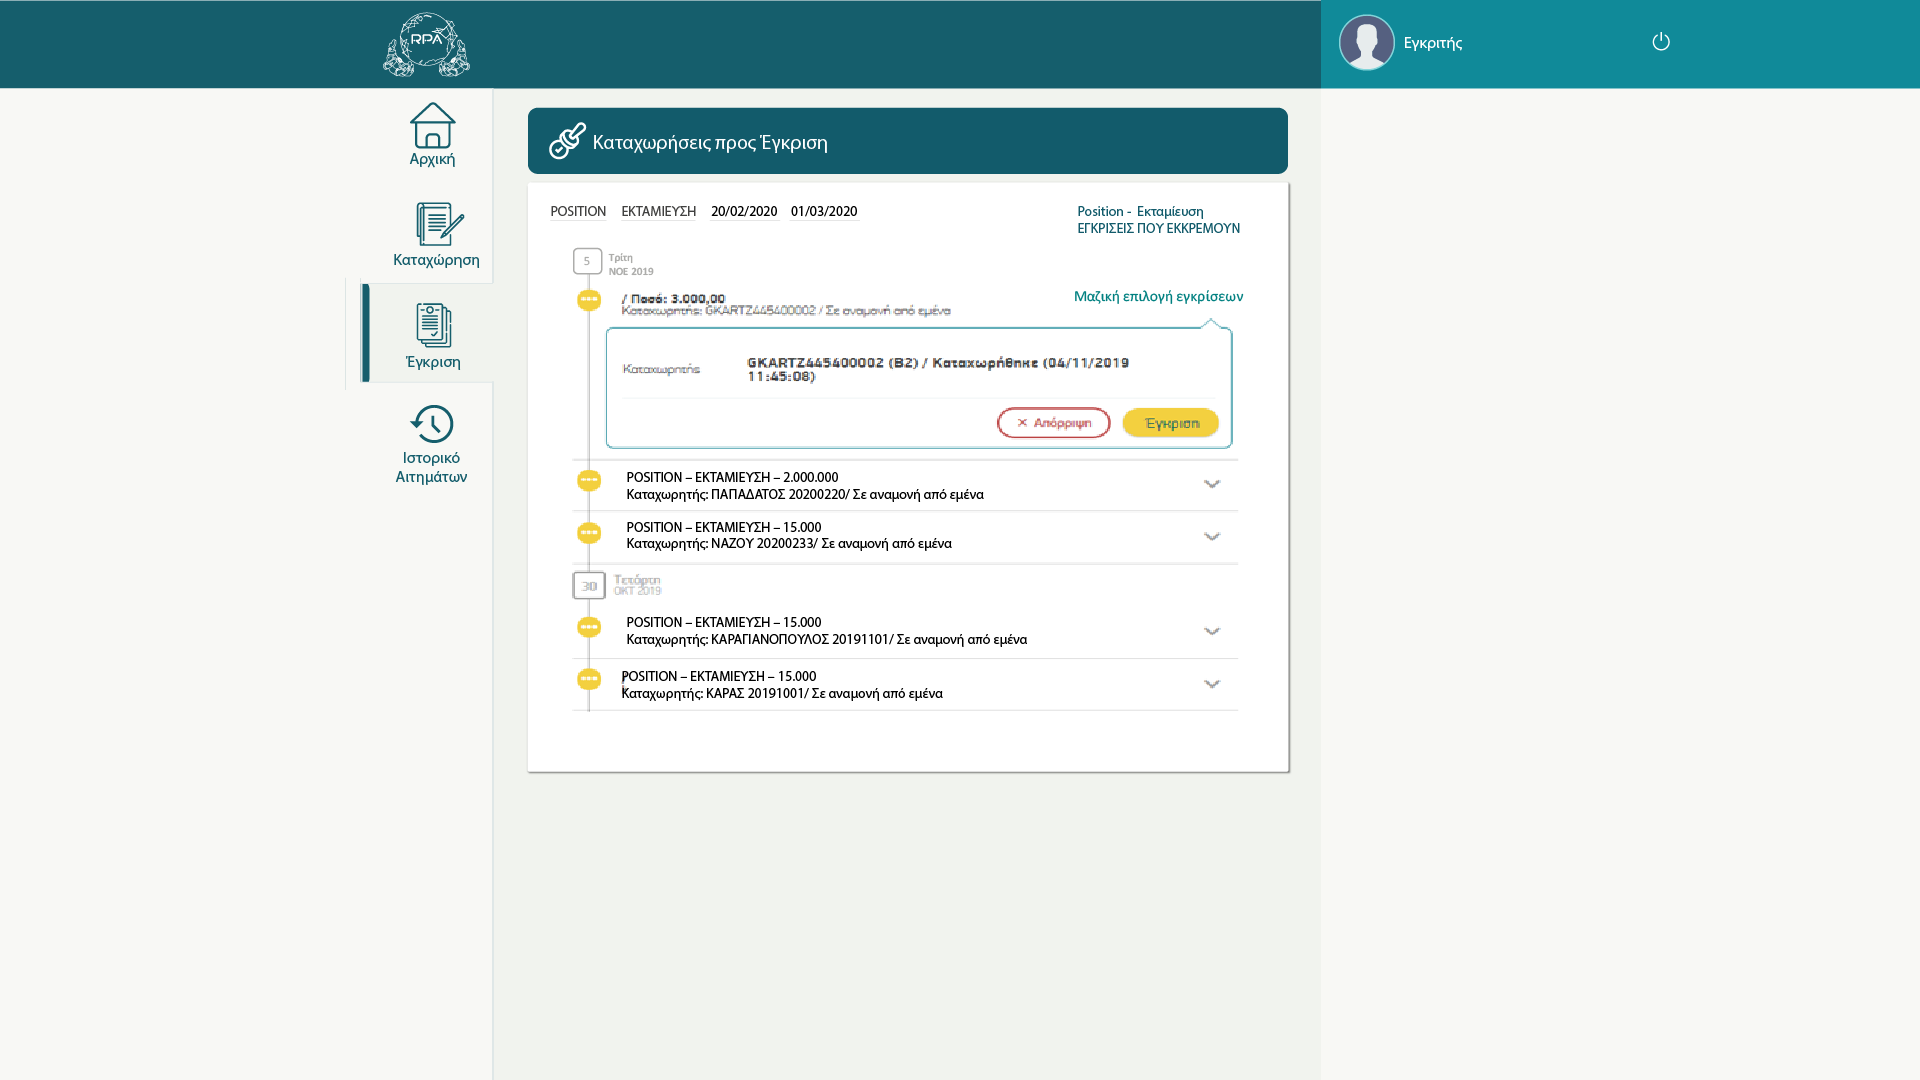
Task: Expand the ΠΑΠΑΔΑΤΟΣ 20200220 entry
Action: click(1212, 484)
